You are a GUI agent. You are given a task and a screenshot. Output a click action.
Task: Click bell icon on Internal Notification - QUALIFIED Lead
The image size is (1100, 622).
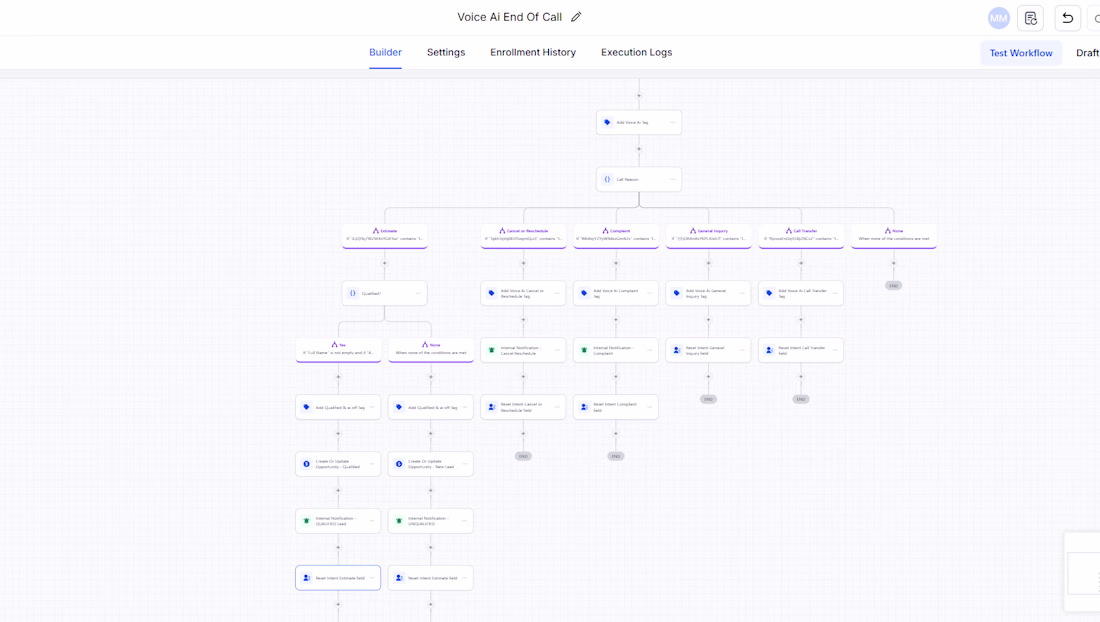point(307,521)
